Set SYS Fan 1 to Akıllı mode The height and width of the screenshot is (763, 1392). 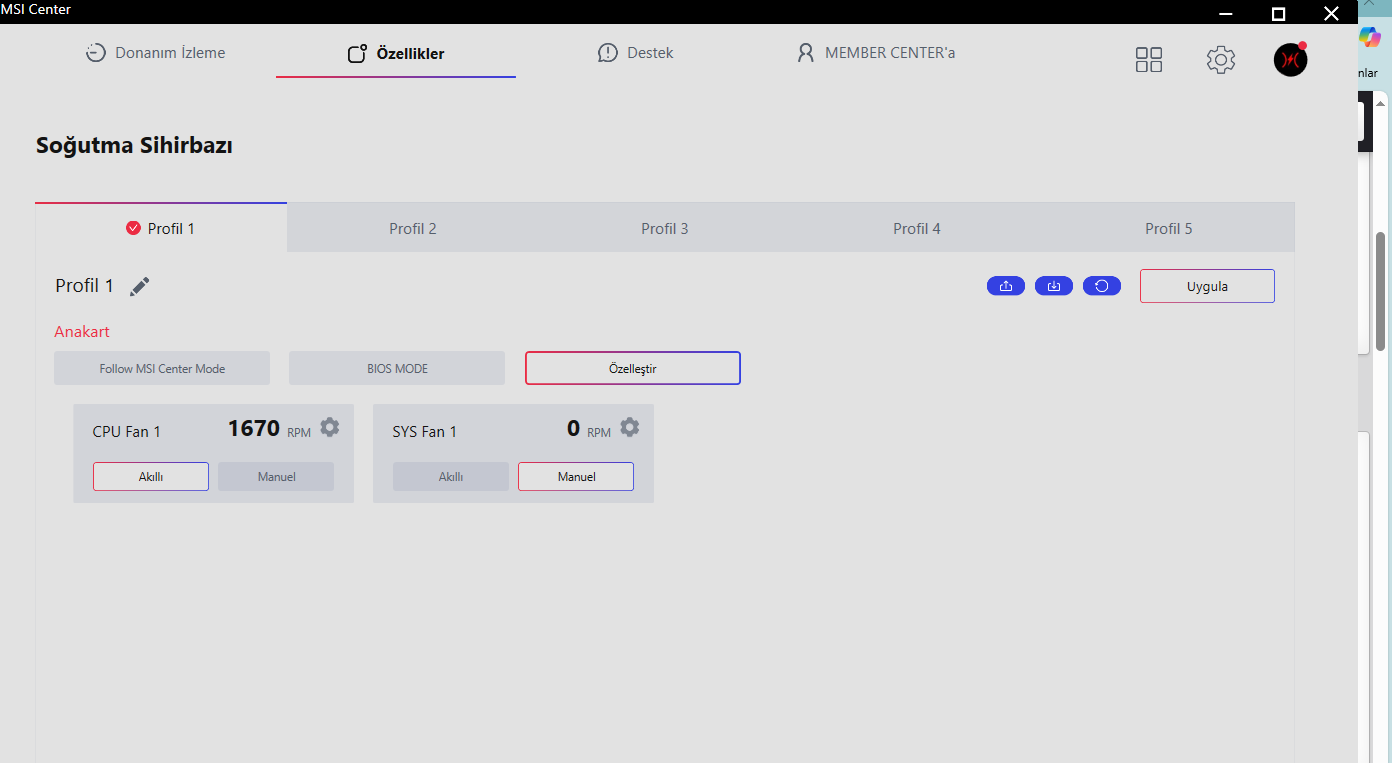tap(451, 477)
